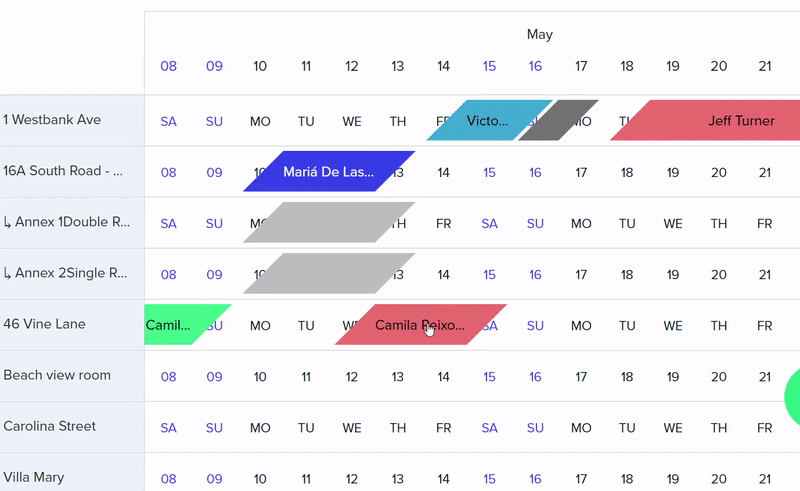Click date 08 in the calendar header
Image resolution: width=800 pixels, height=491 pixels.
168,66
